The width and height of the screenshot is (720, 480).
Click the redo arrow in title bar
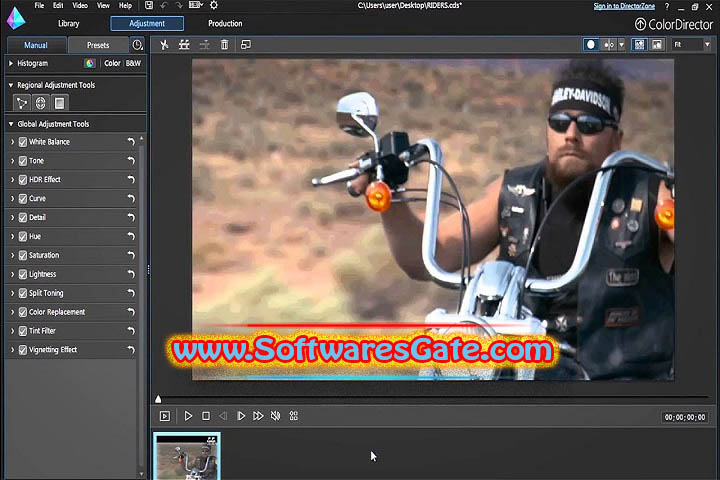(179, 6)
